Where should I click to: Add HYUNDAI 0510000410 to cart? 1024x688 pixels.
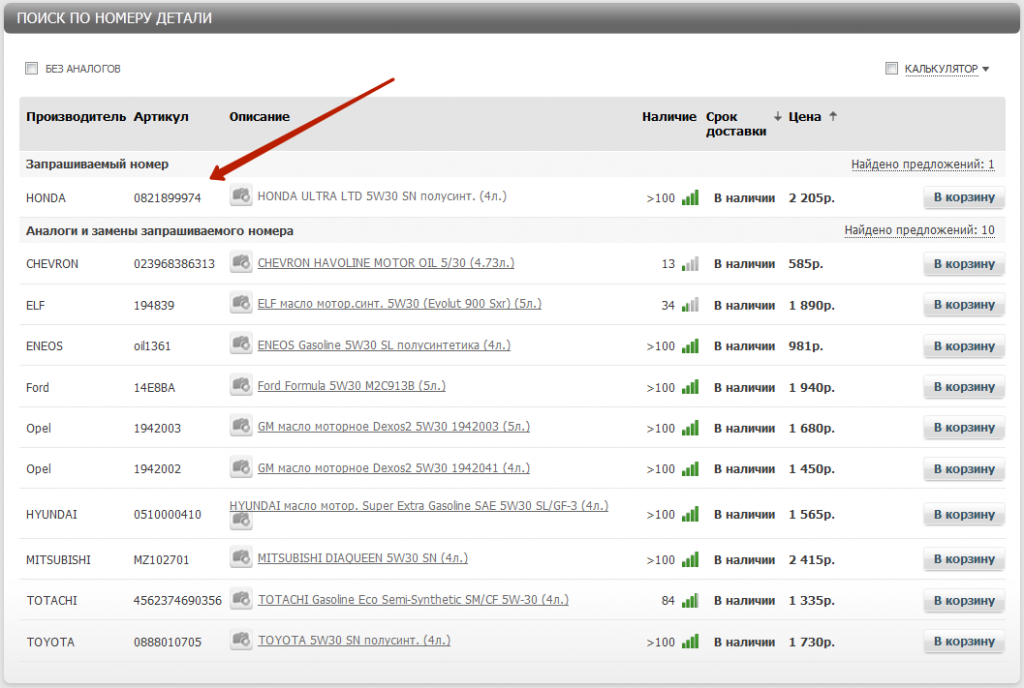964,514
